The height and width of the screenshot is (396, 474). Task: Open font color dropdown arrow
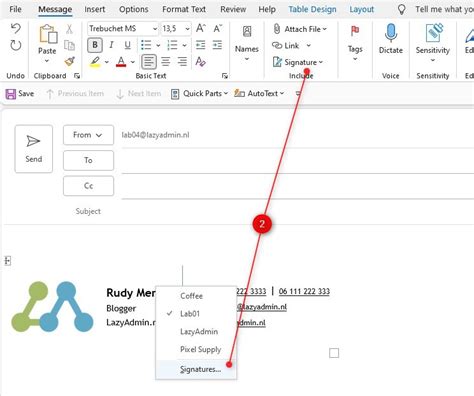tap(133, 62)
